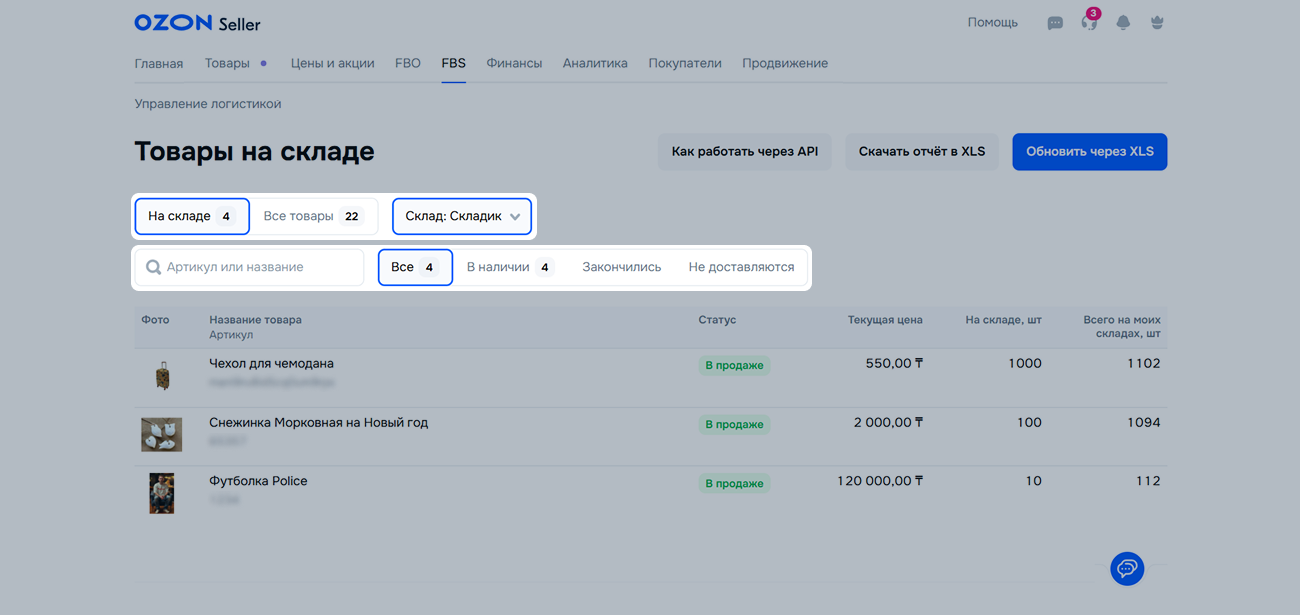This screenshot has width=1300, height=615.
Task: Show Закончились items filter
Action: [x=621, y=267]
